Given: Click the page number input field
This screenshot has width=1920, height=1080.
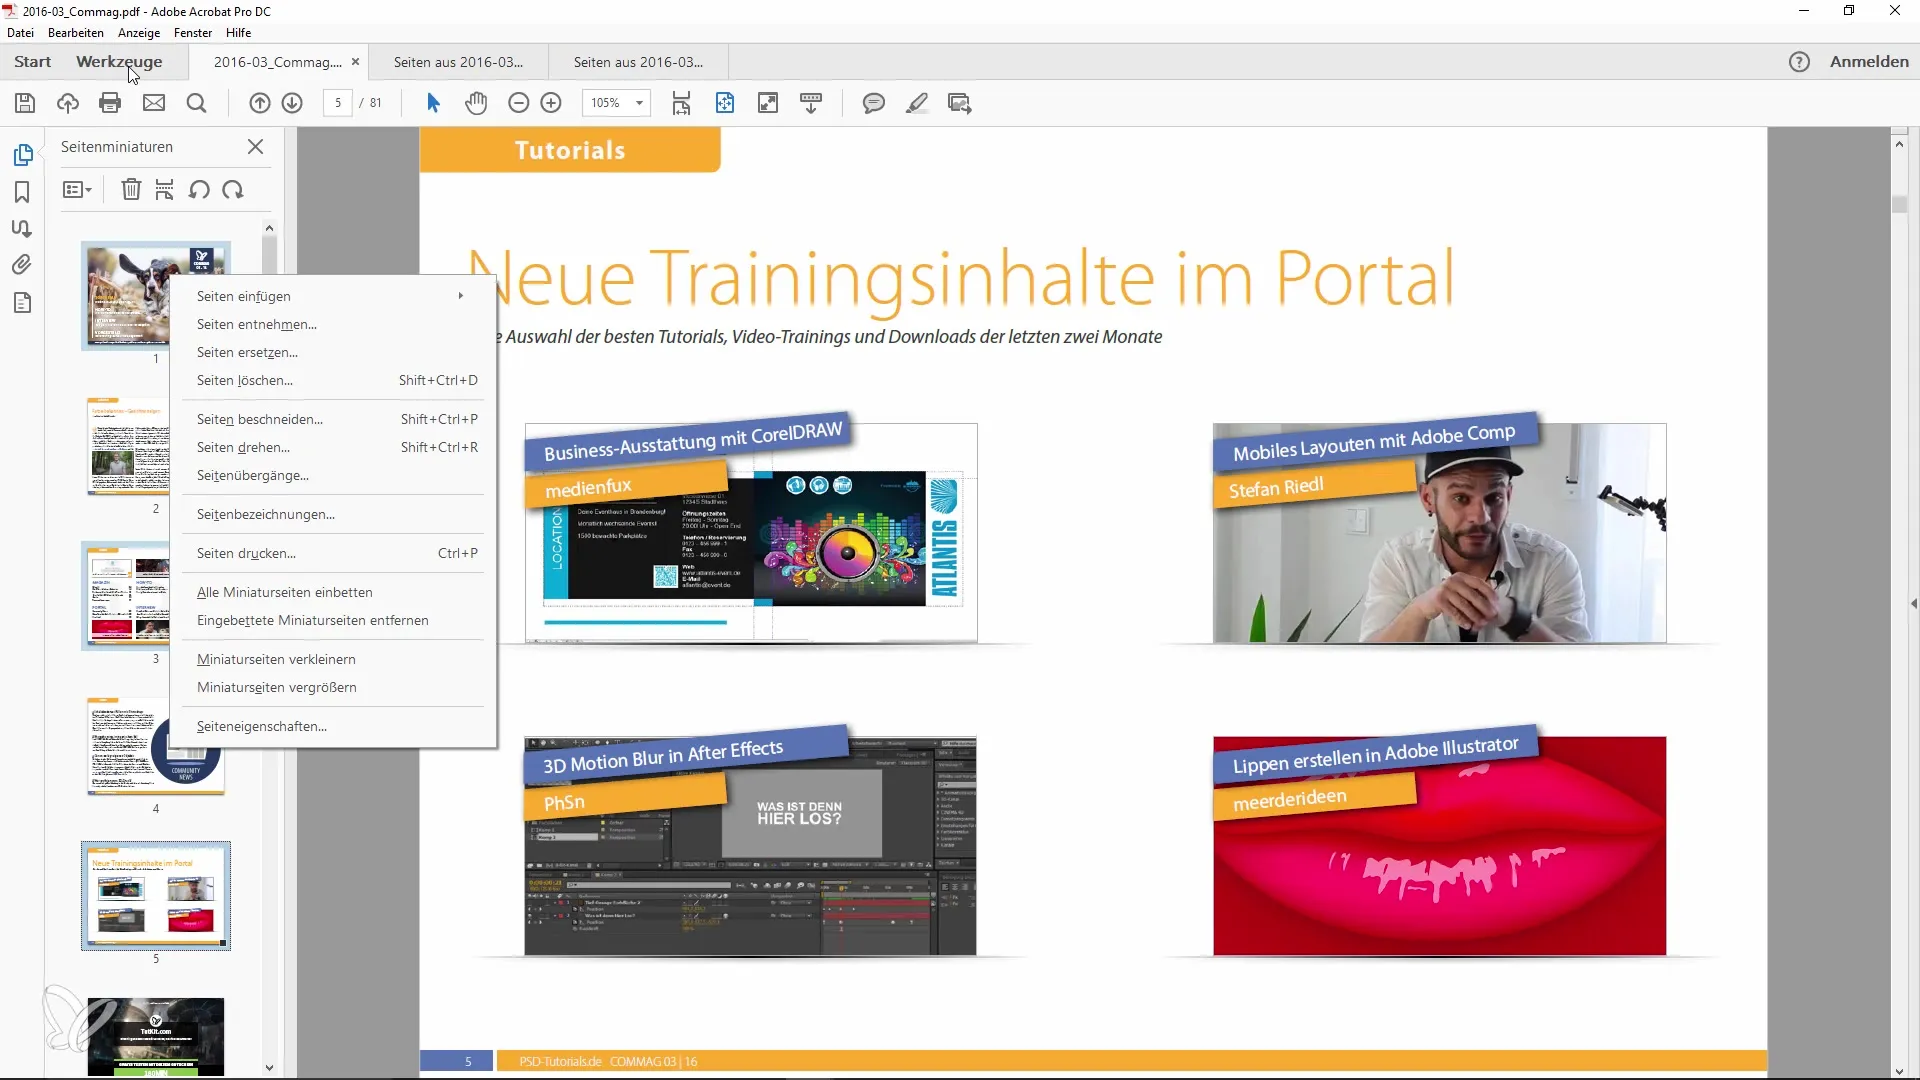Looking at the screenshot, I should click(338, 103).
